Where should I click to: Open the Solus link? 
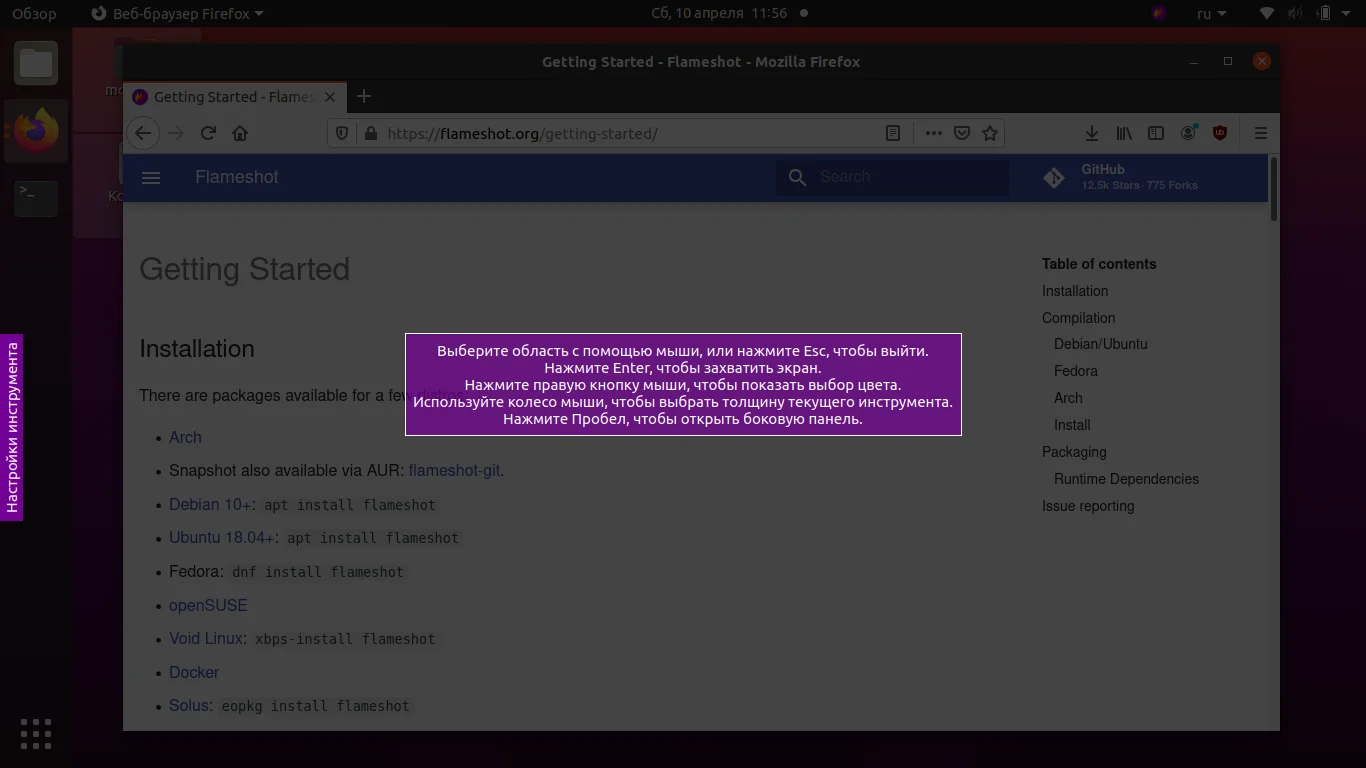click(189, 706)
